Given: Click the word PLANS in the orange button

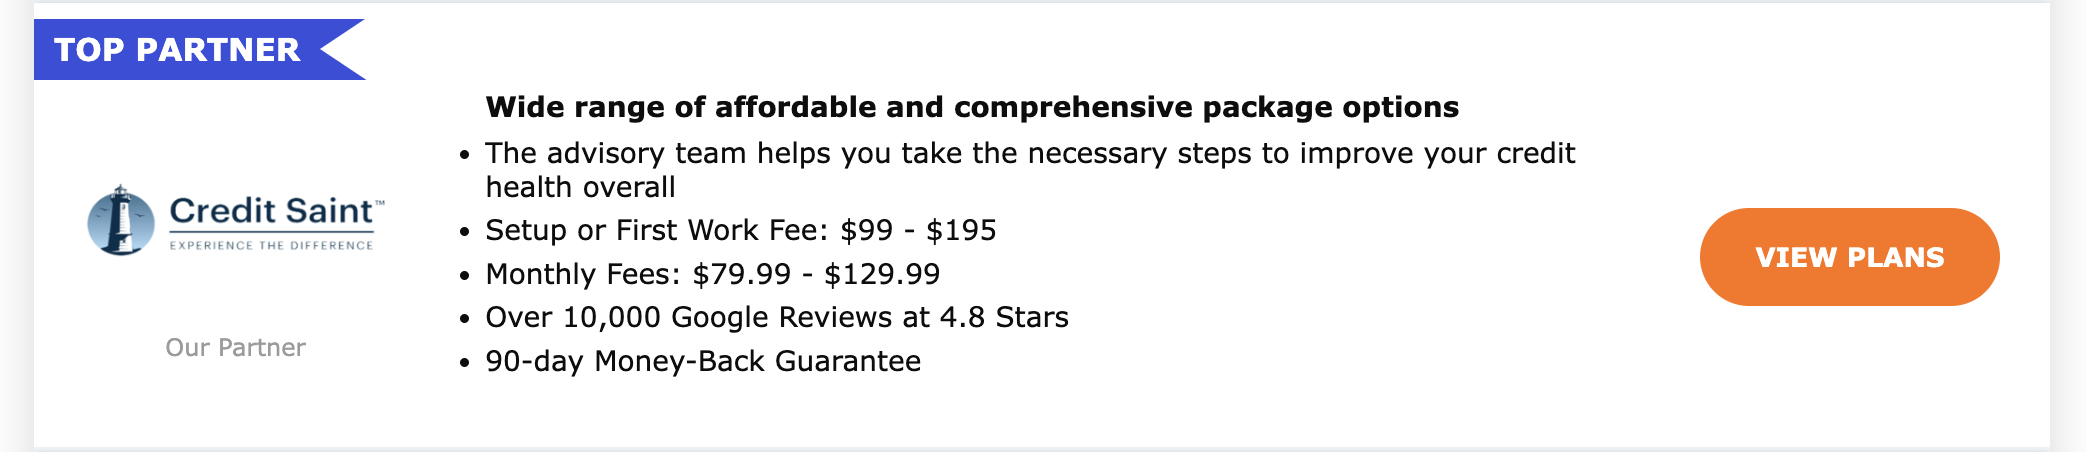Looking at the screenshot, I should [1896, 257].
